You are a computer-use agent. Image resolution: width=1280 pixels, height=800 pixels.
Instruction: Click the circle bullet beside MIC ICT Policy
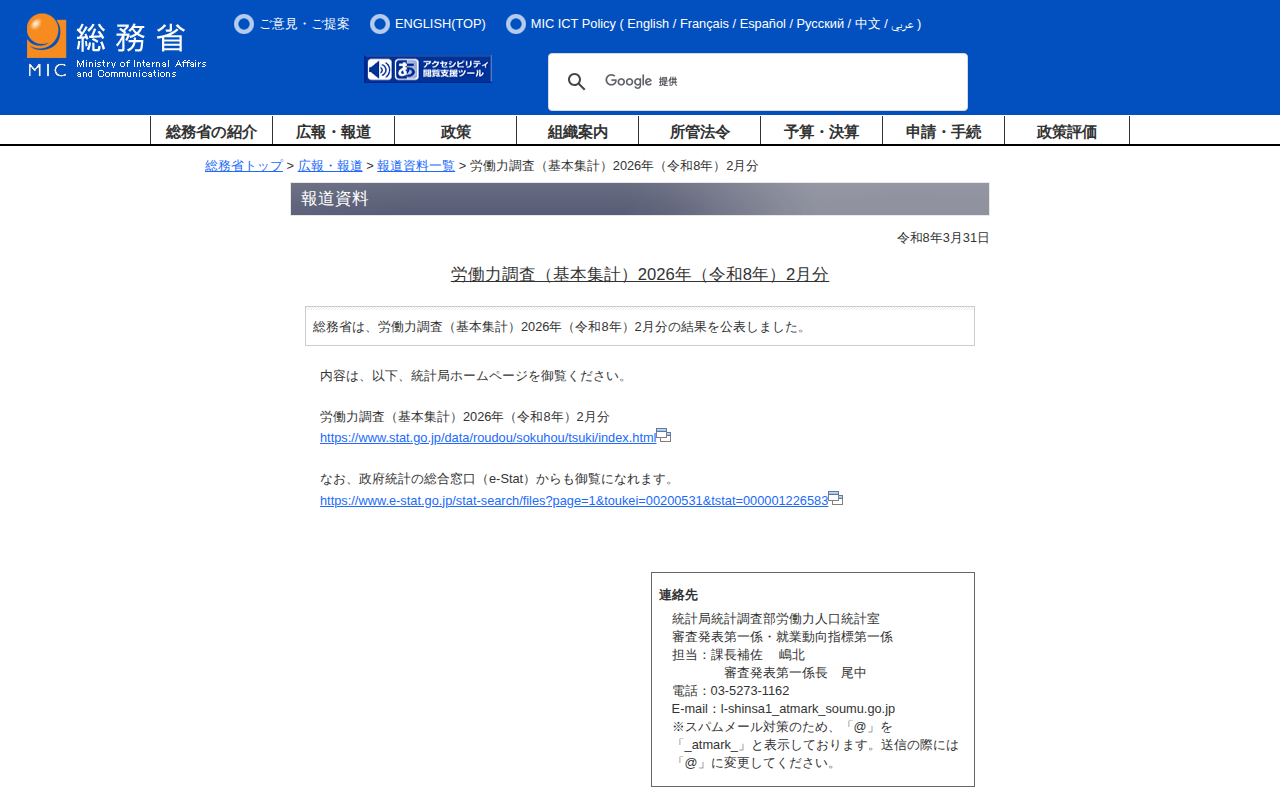click(x=516, y=24)
